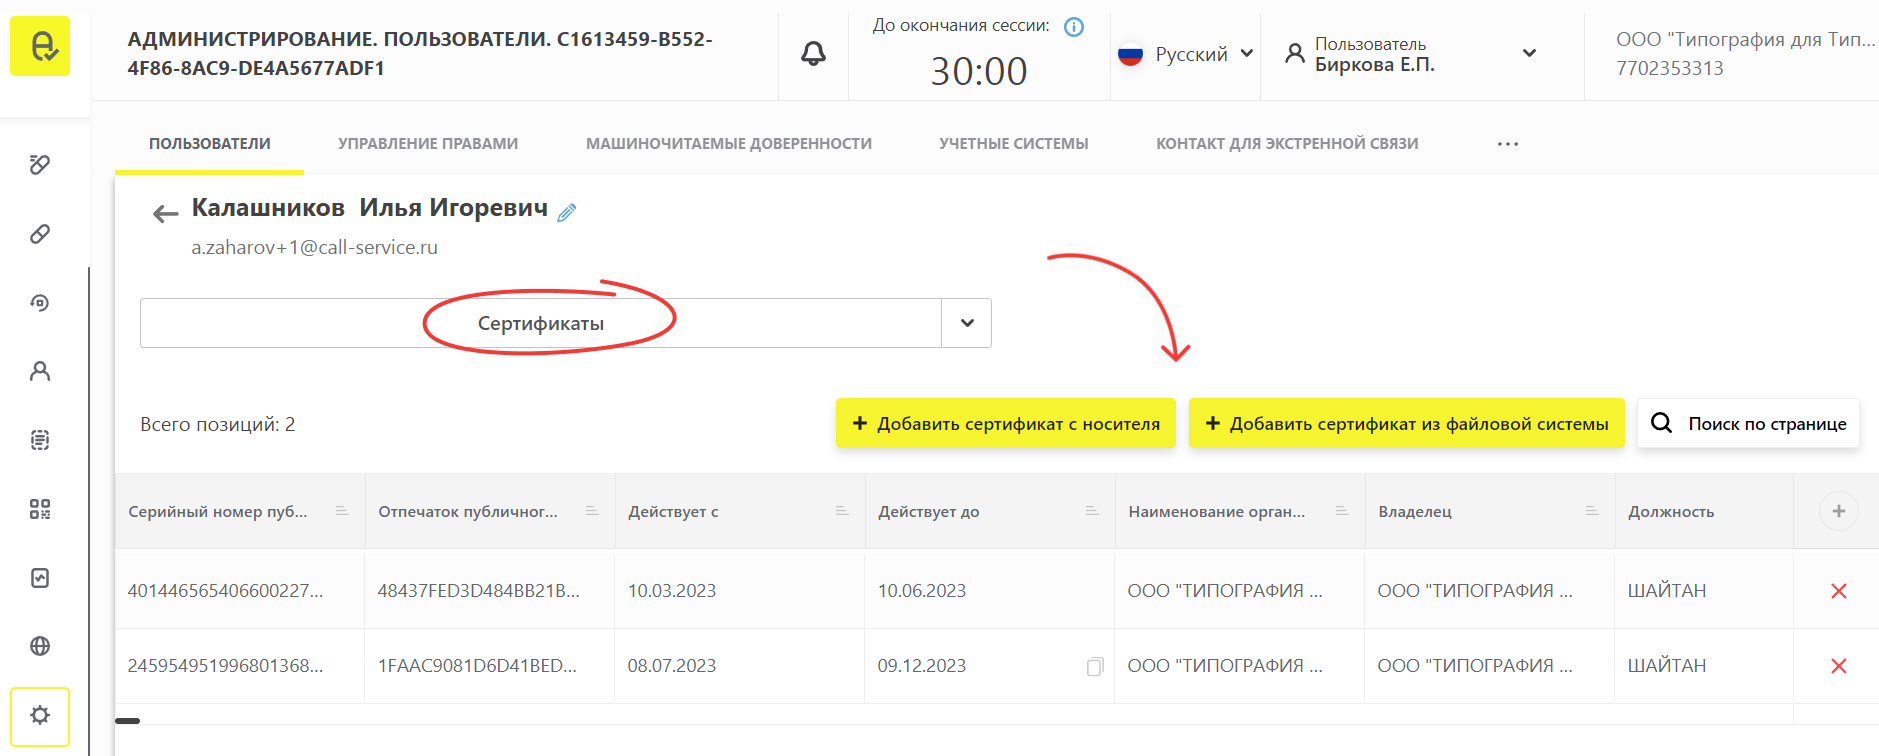Viewport: 1879px width, 756px height.
Task: Open the Учетные системы tab
Action: pyautogui.click(x=1013, y=144)
